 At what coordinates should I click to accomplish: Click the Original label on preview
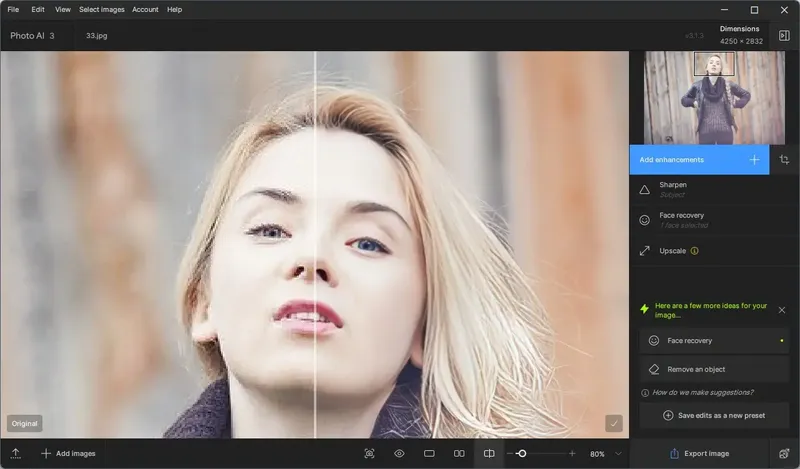(x=24, y=424)
